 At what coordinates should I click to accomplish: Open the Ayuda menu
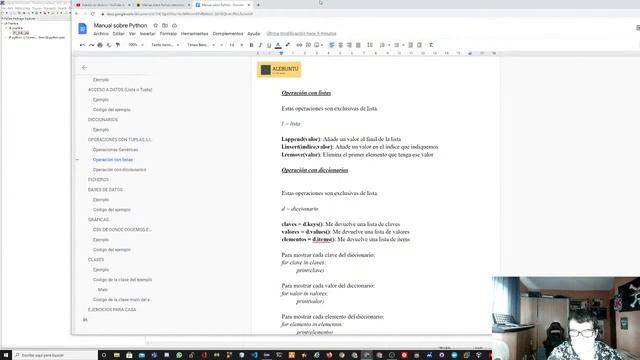254,33
